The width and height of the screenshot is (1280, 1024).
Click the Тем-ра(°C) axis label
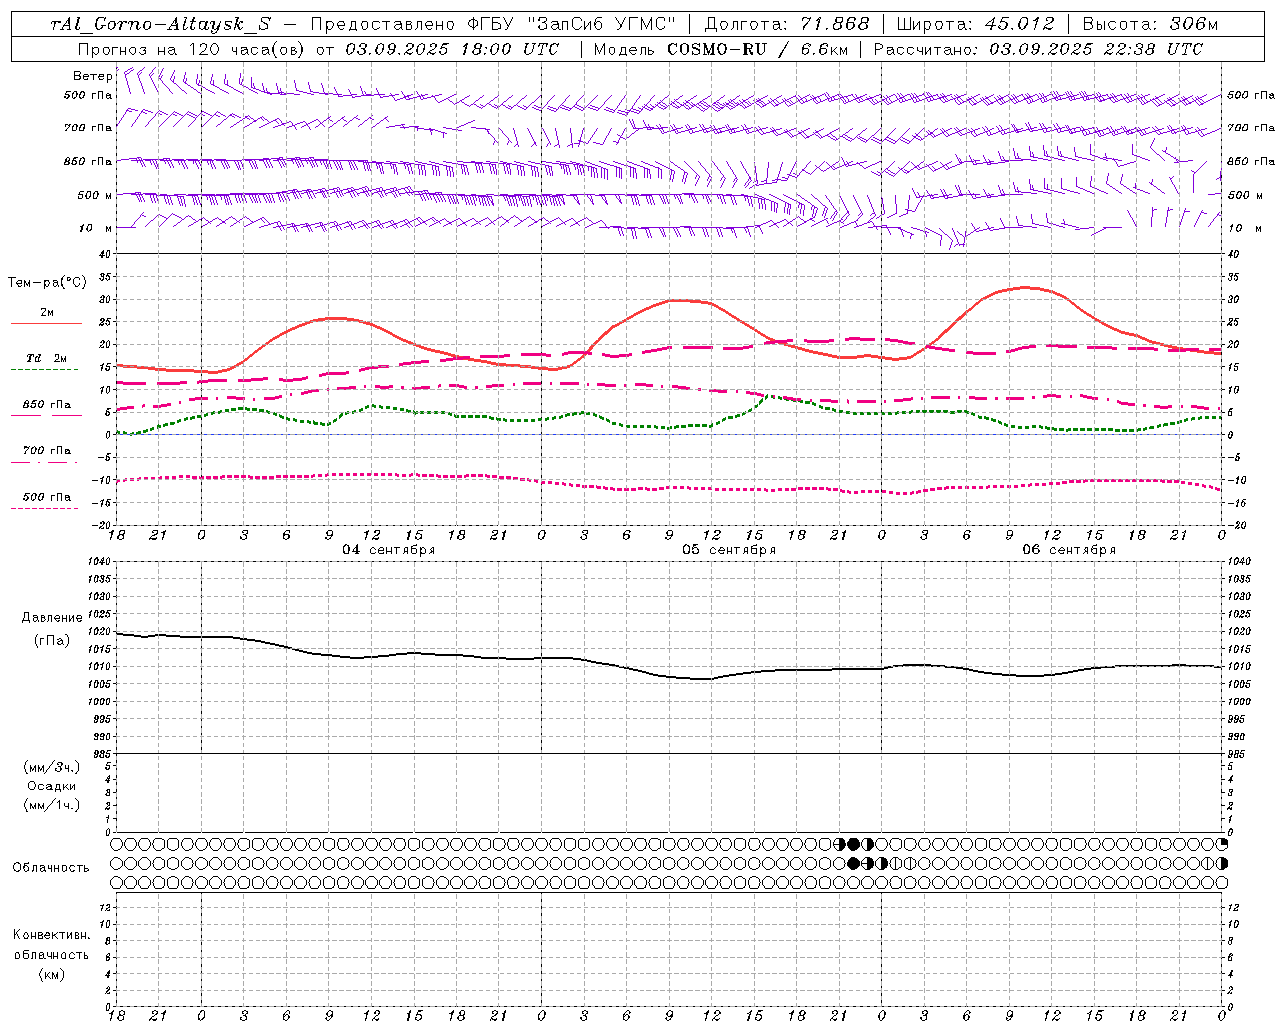pos(47,283)
